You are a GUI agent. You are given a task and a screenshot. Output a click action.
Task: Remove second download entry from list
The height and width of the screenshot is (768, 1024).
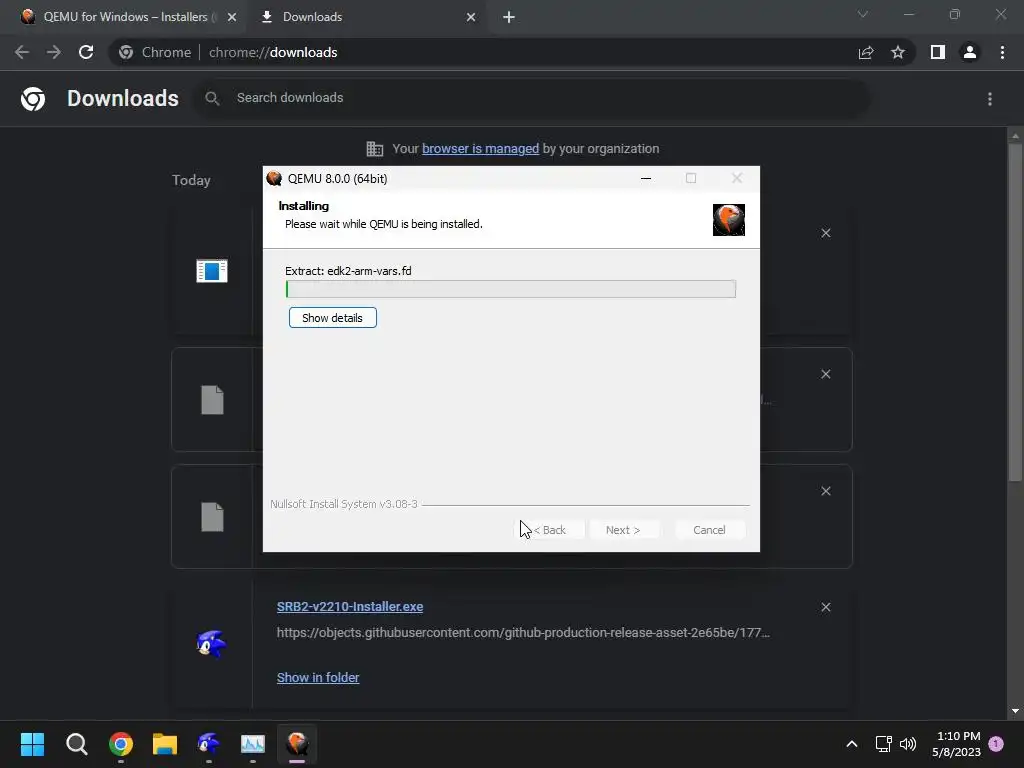click(x=825, y=374)
